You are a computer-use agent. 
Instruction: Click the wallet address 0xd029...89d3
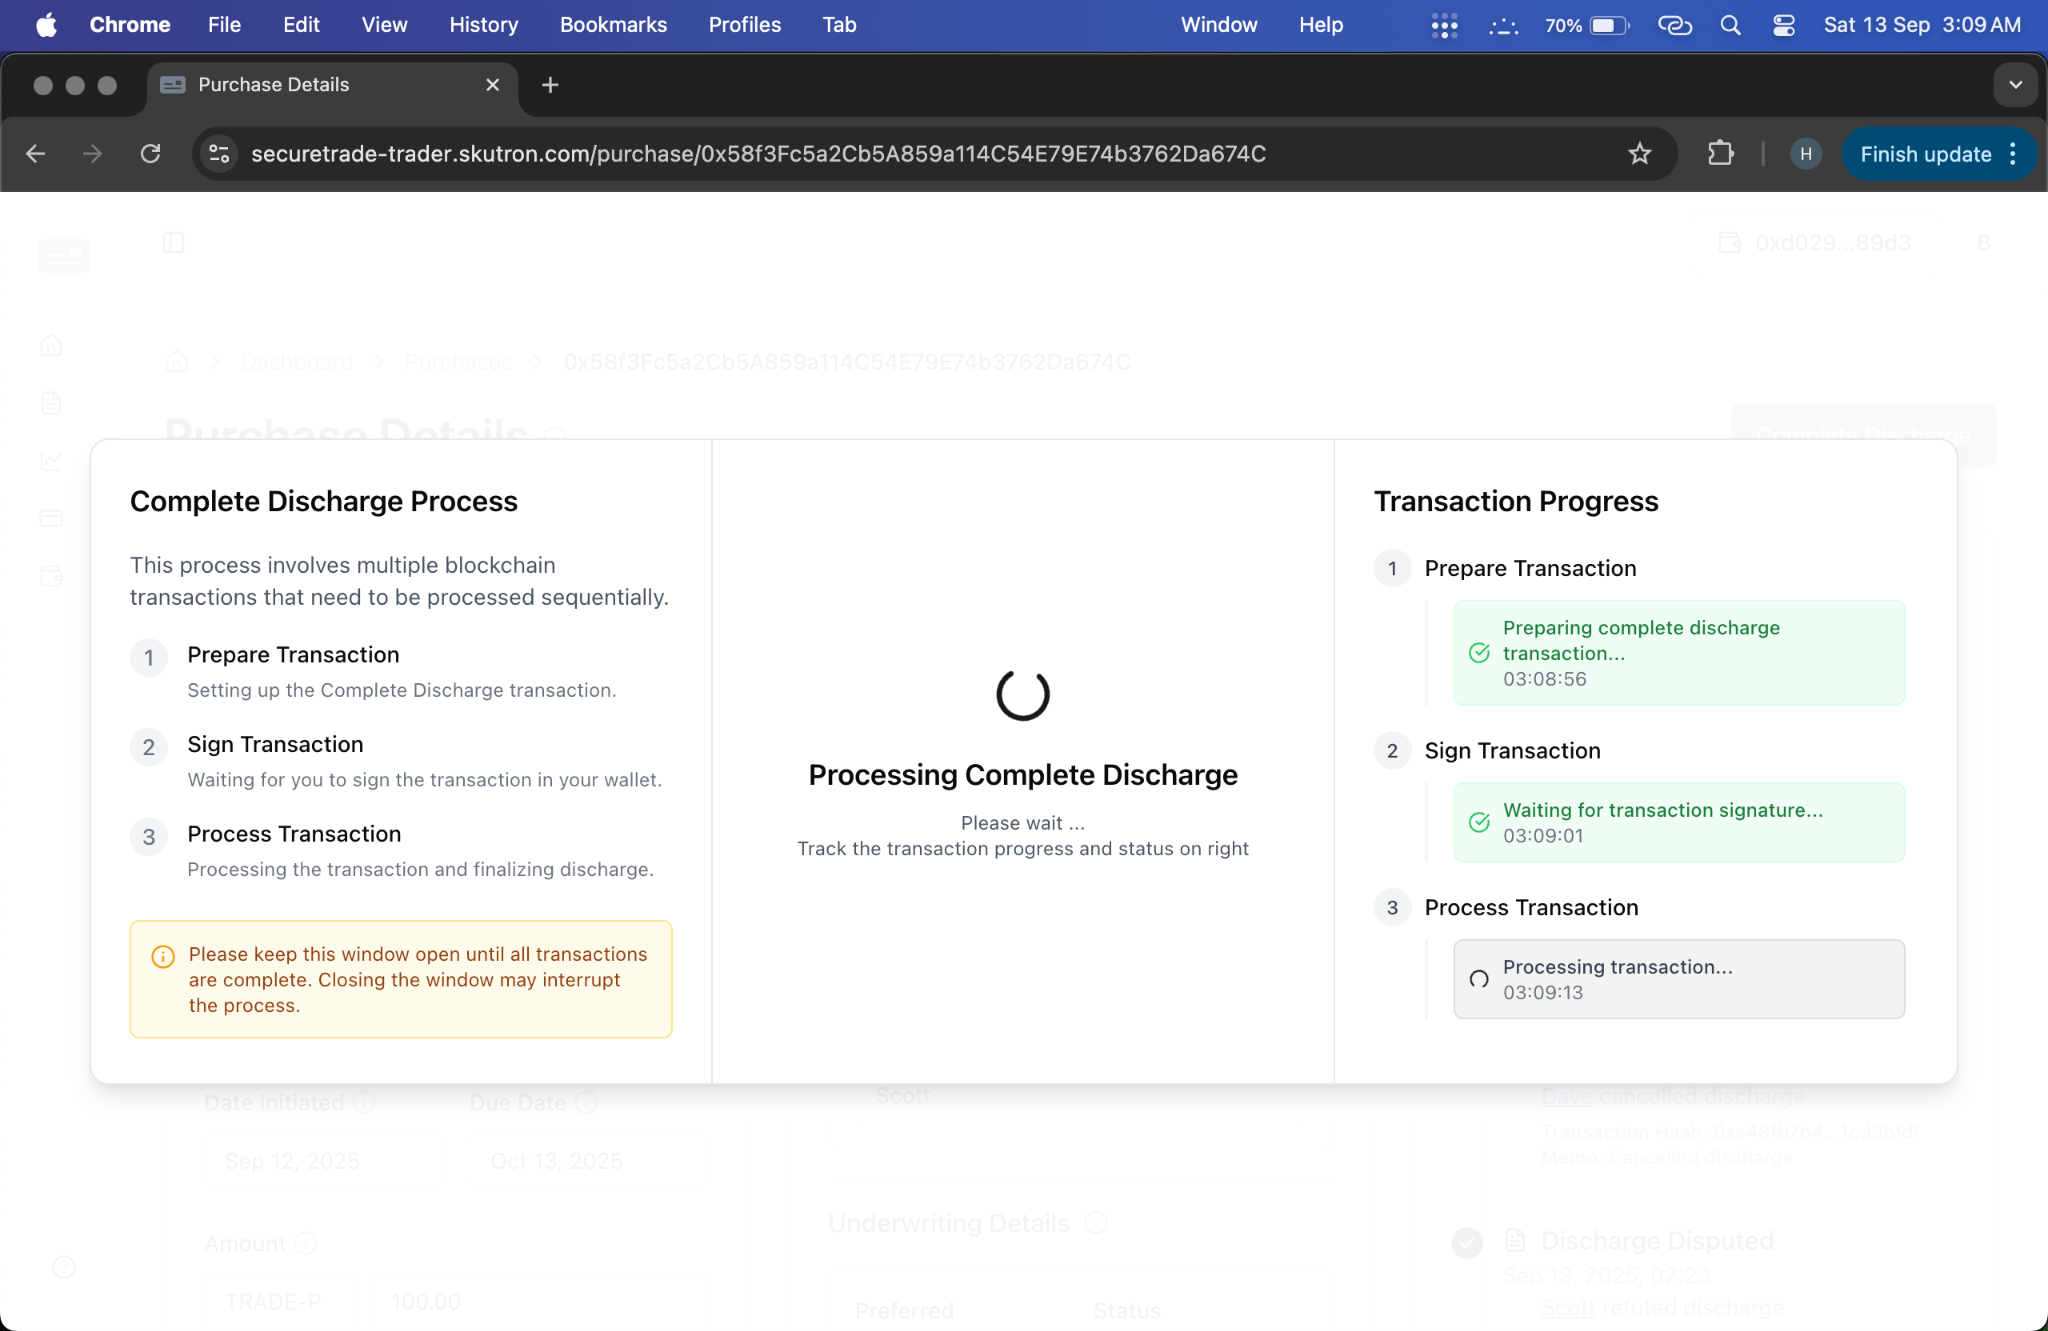(1832, 243)
